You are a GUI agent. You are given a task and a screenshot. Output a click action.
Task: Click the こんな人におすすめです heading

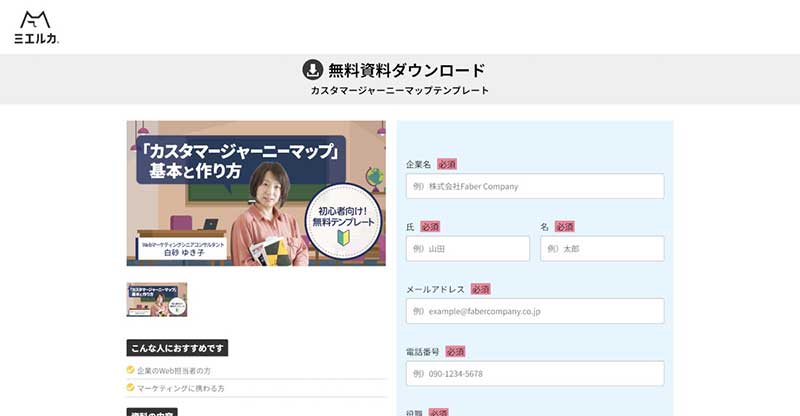tap(177, 348)
